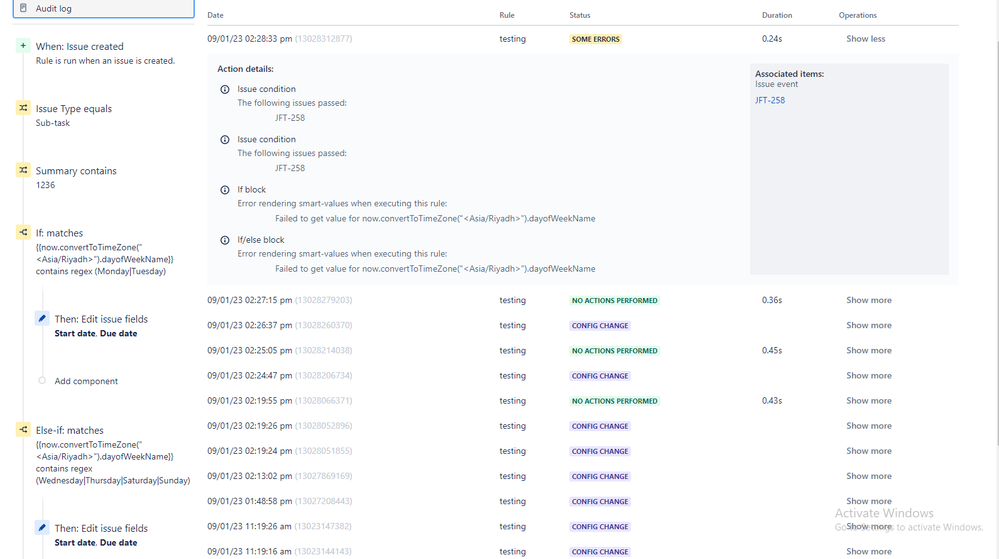Expand Show more for 02:19:26 pm entry

click(868, 426)
